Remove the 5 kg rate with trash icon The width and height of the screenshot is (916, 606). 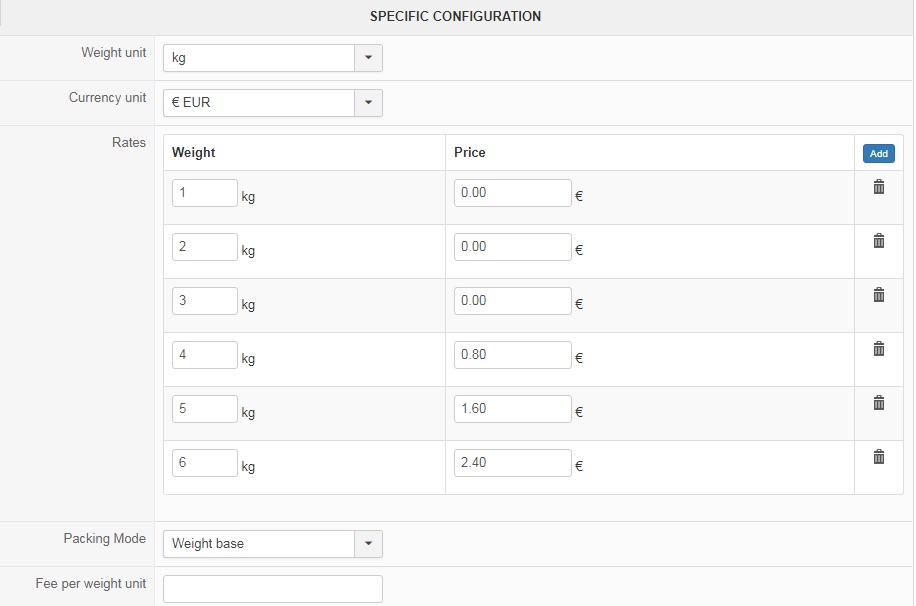(x=879, y=403)
